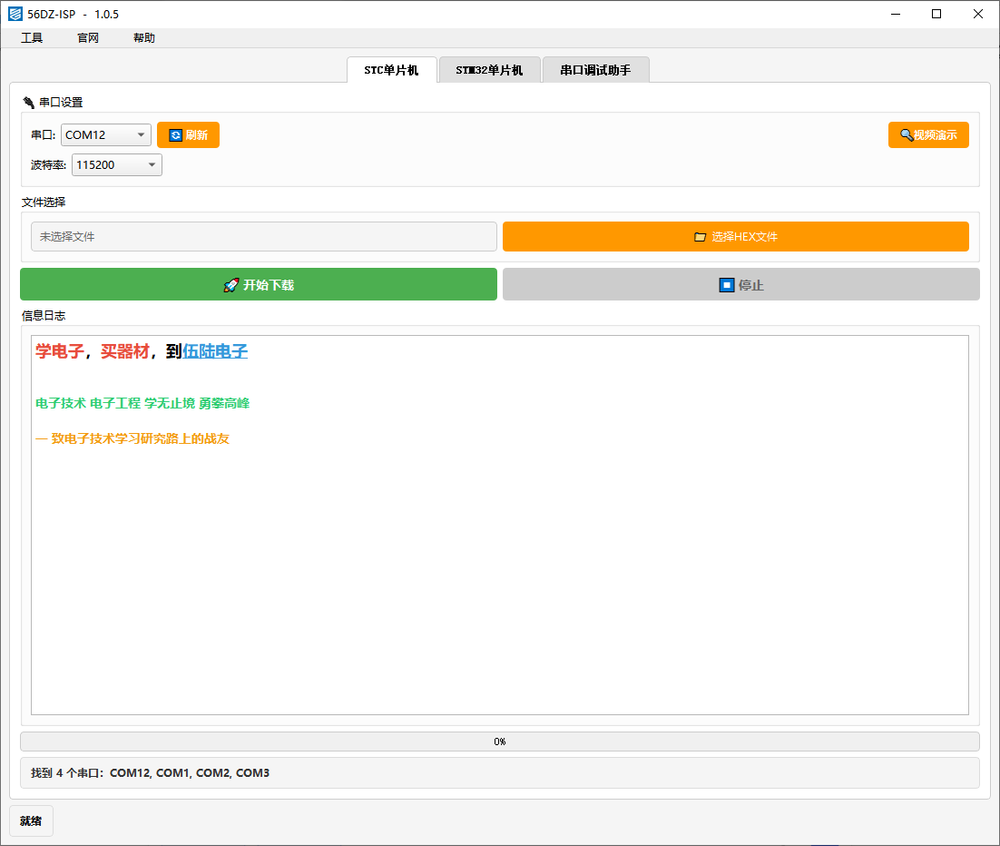
Task: Click the 0% download progress bar
Action: 499,742
